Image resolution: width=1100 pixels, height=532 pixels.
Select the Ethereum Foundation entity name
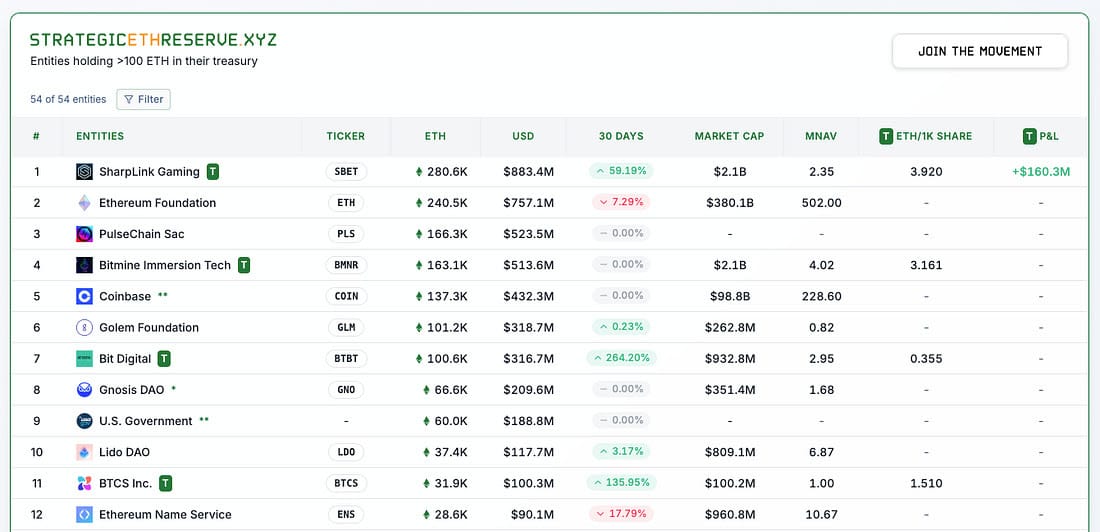click(x=157, y=203)
